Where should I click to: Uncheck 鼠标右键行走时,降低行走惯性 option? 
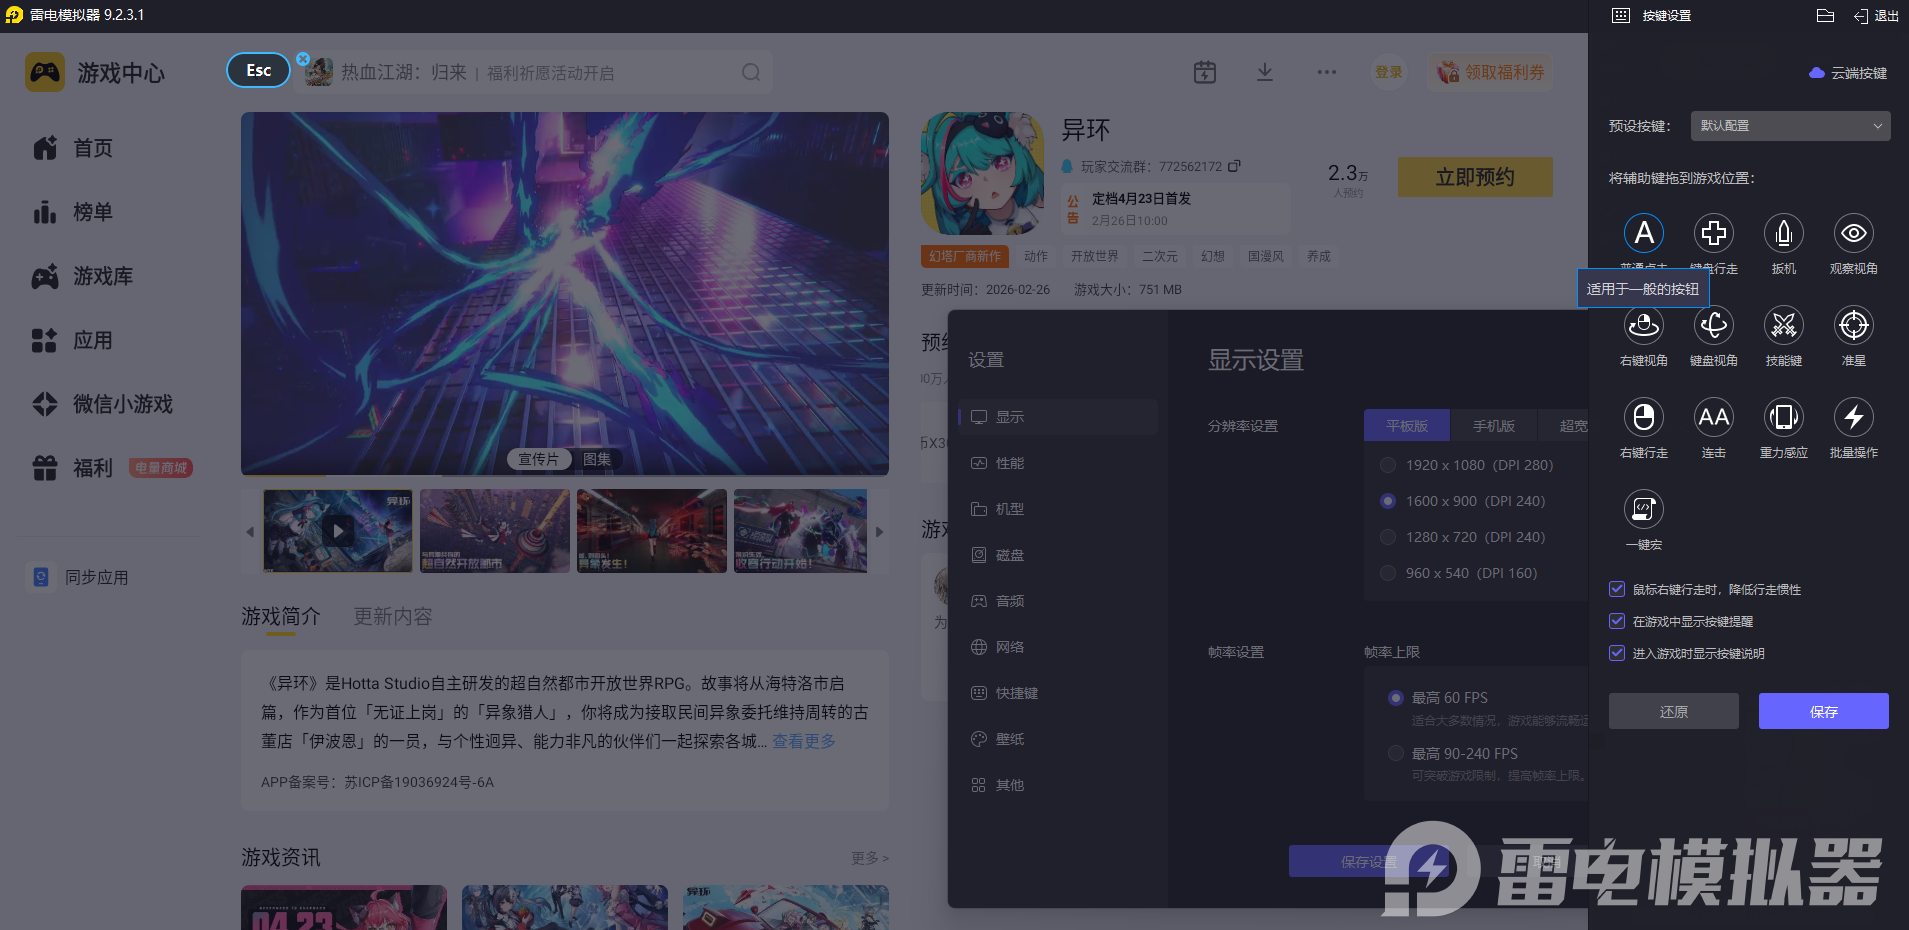[x=1617, y=590]
